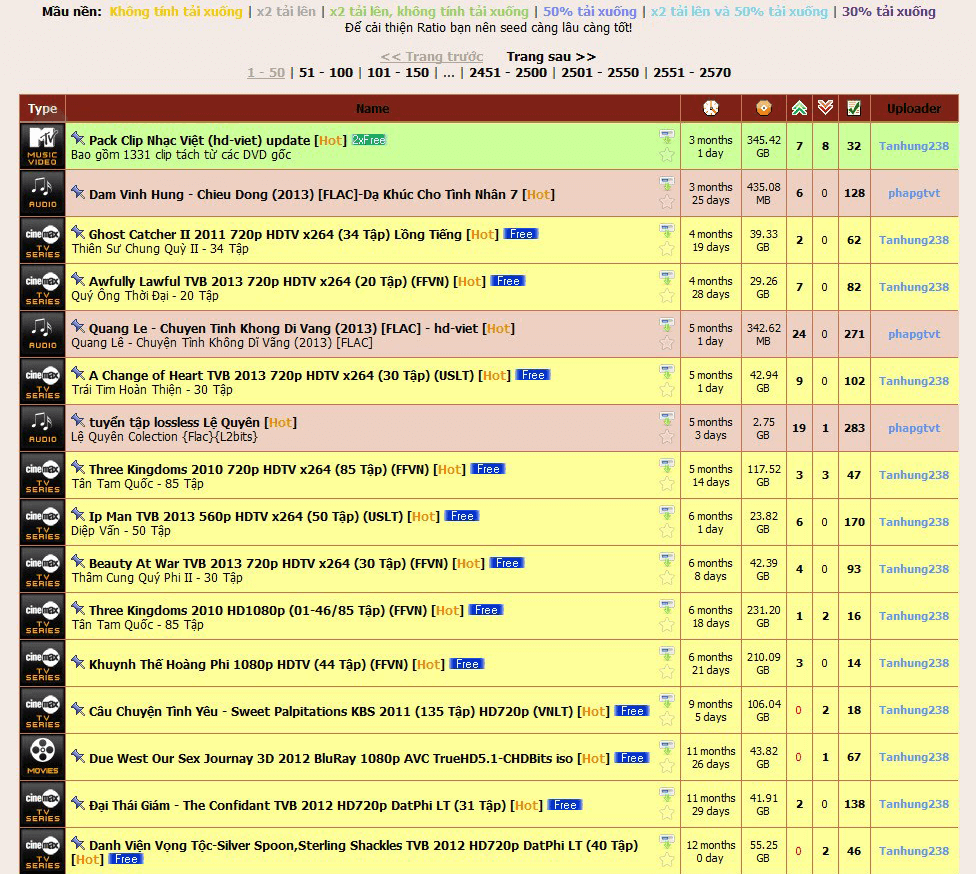Click completed count 138 on Đại Thái Giám
This screenshot has height=874, width=976.
click(854, 804)
